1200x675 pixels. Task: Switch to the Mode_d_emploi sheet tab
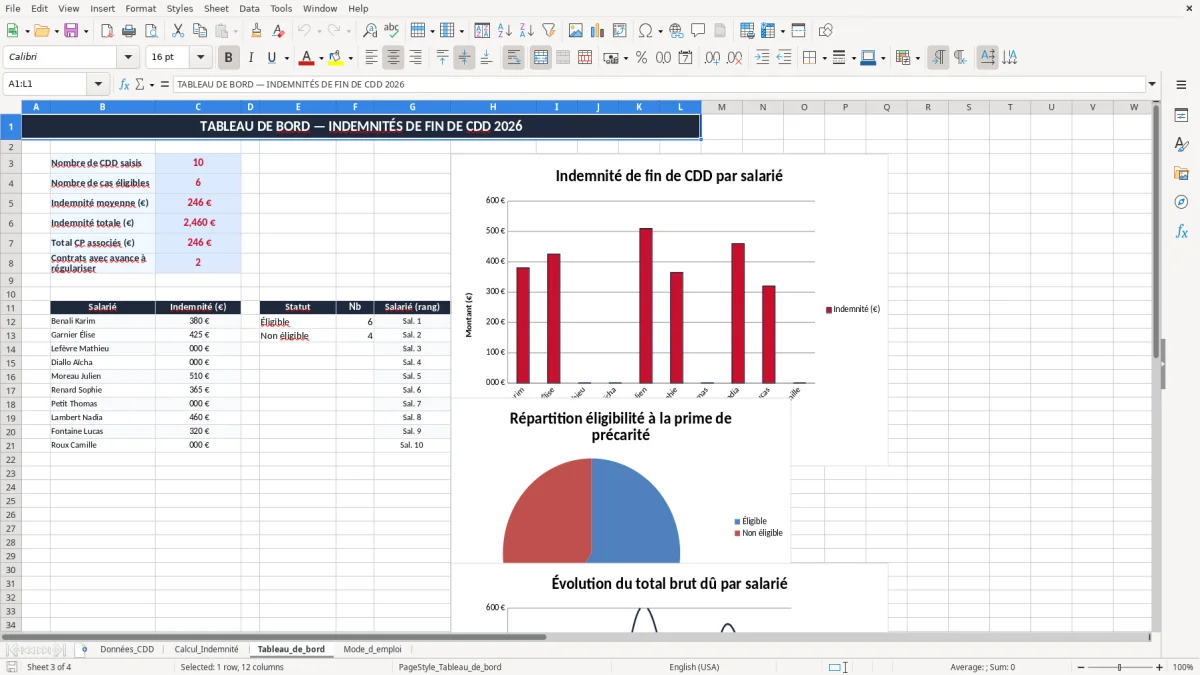372,649
